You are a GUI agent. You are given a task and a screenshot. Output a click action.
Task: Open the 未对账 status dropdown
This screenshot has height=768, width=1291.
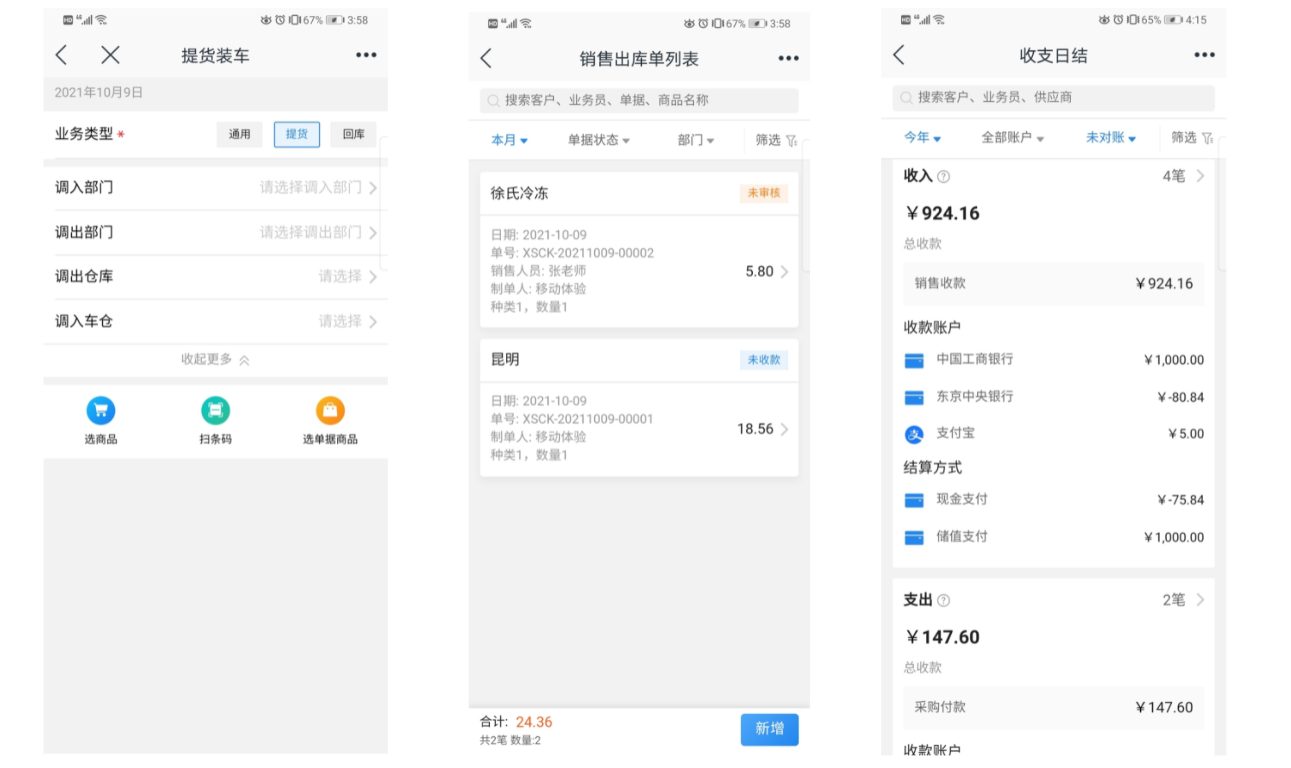1111,138
